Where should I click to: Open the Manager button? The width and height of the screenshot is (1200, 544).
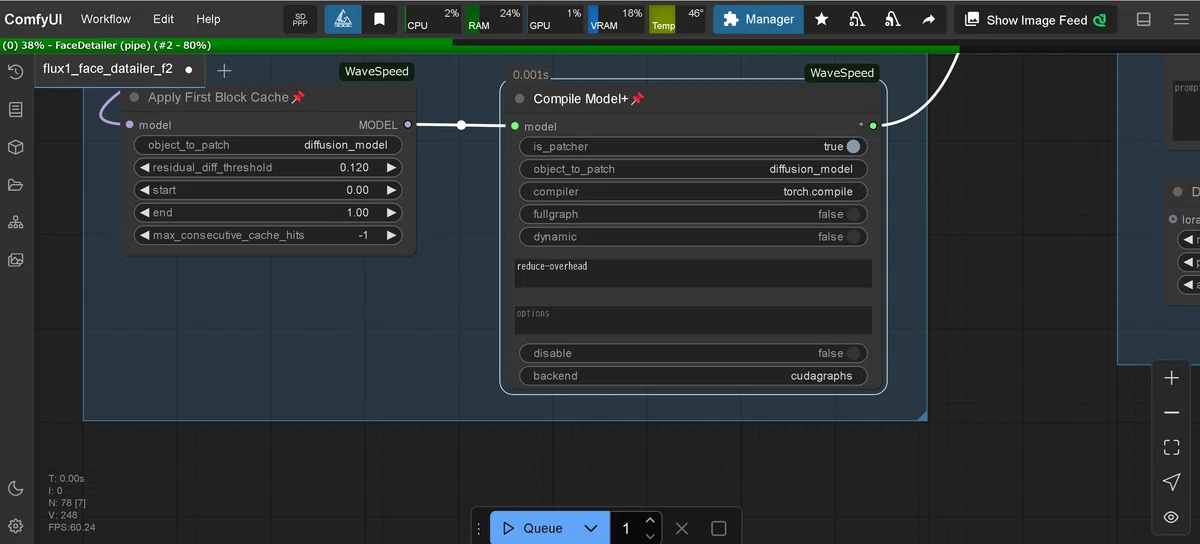click(x=758, y=19)
